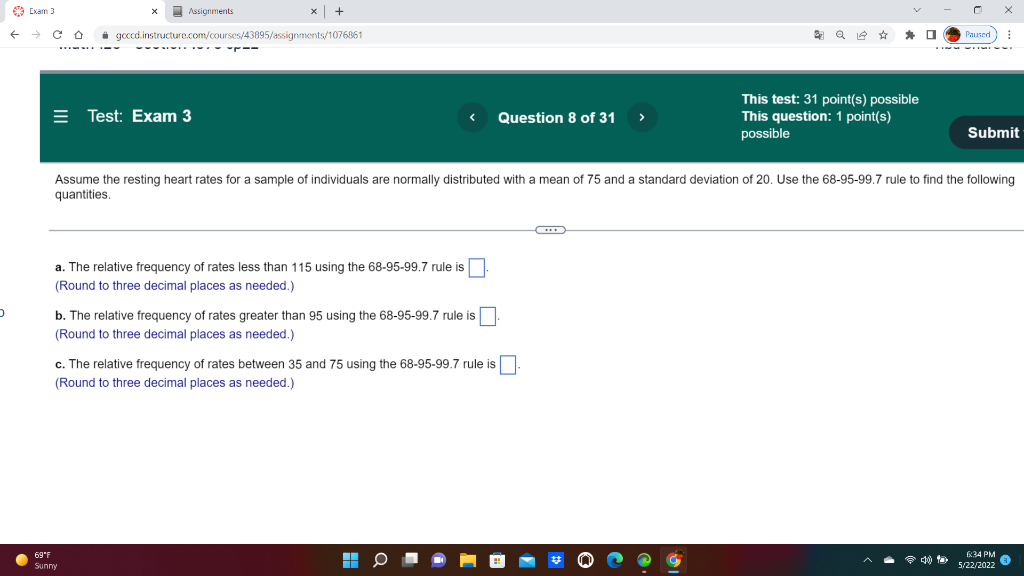Click the Paused profile sync button

coord(971,34)
